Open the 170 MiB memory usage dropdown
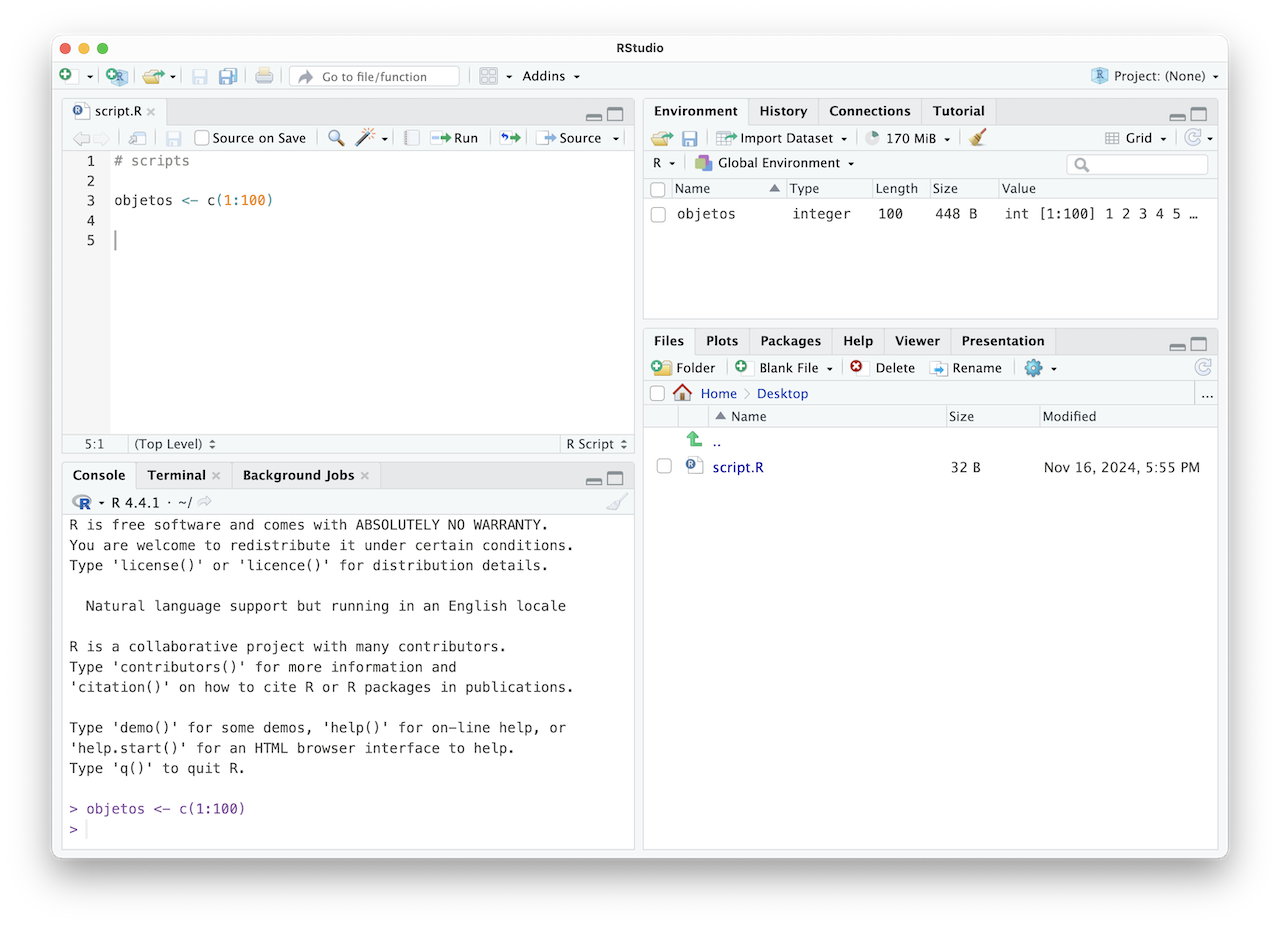The height and width of the screenshot is (927, 1280). click(907, 138)
